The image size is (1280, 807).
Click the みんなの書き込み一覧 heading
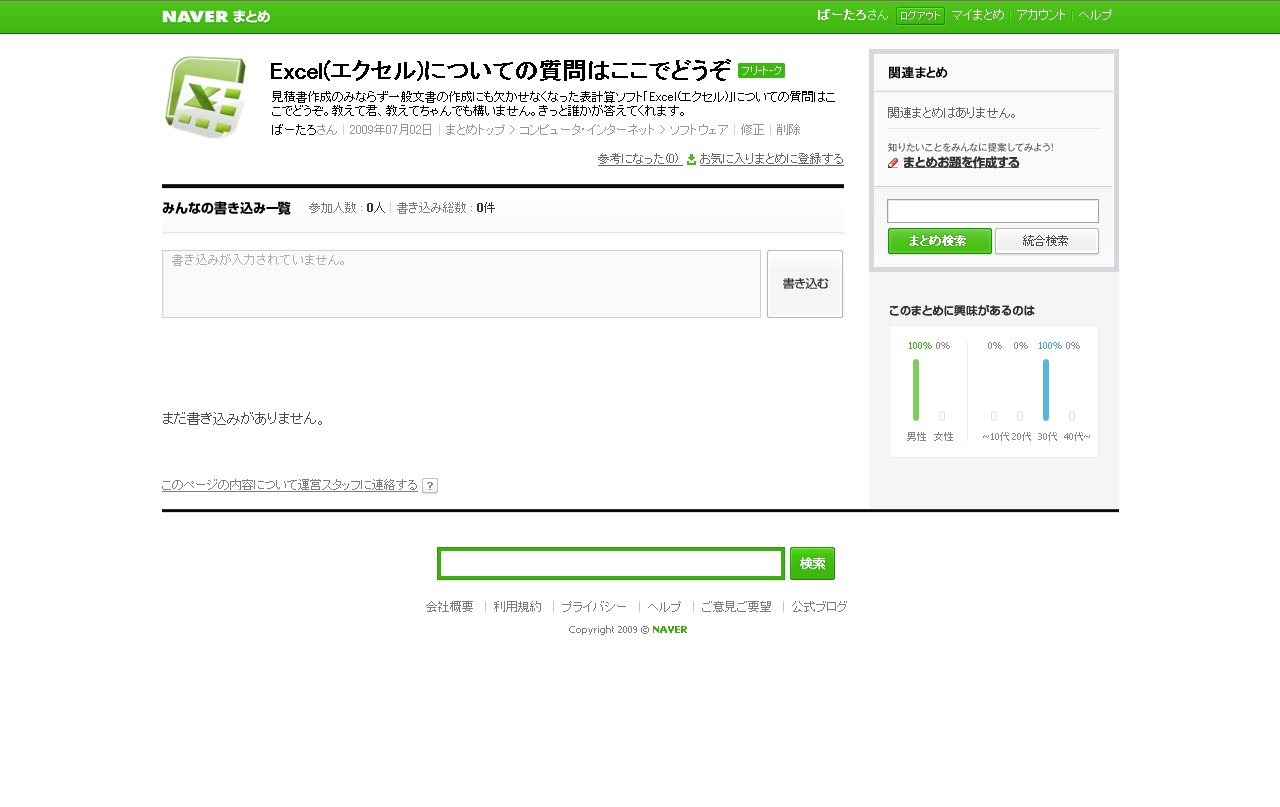point(226,208)
